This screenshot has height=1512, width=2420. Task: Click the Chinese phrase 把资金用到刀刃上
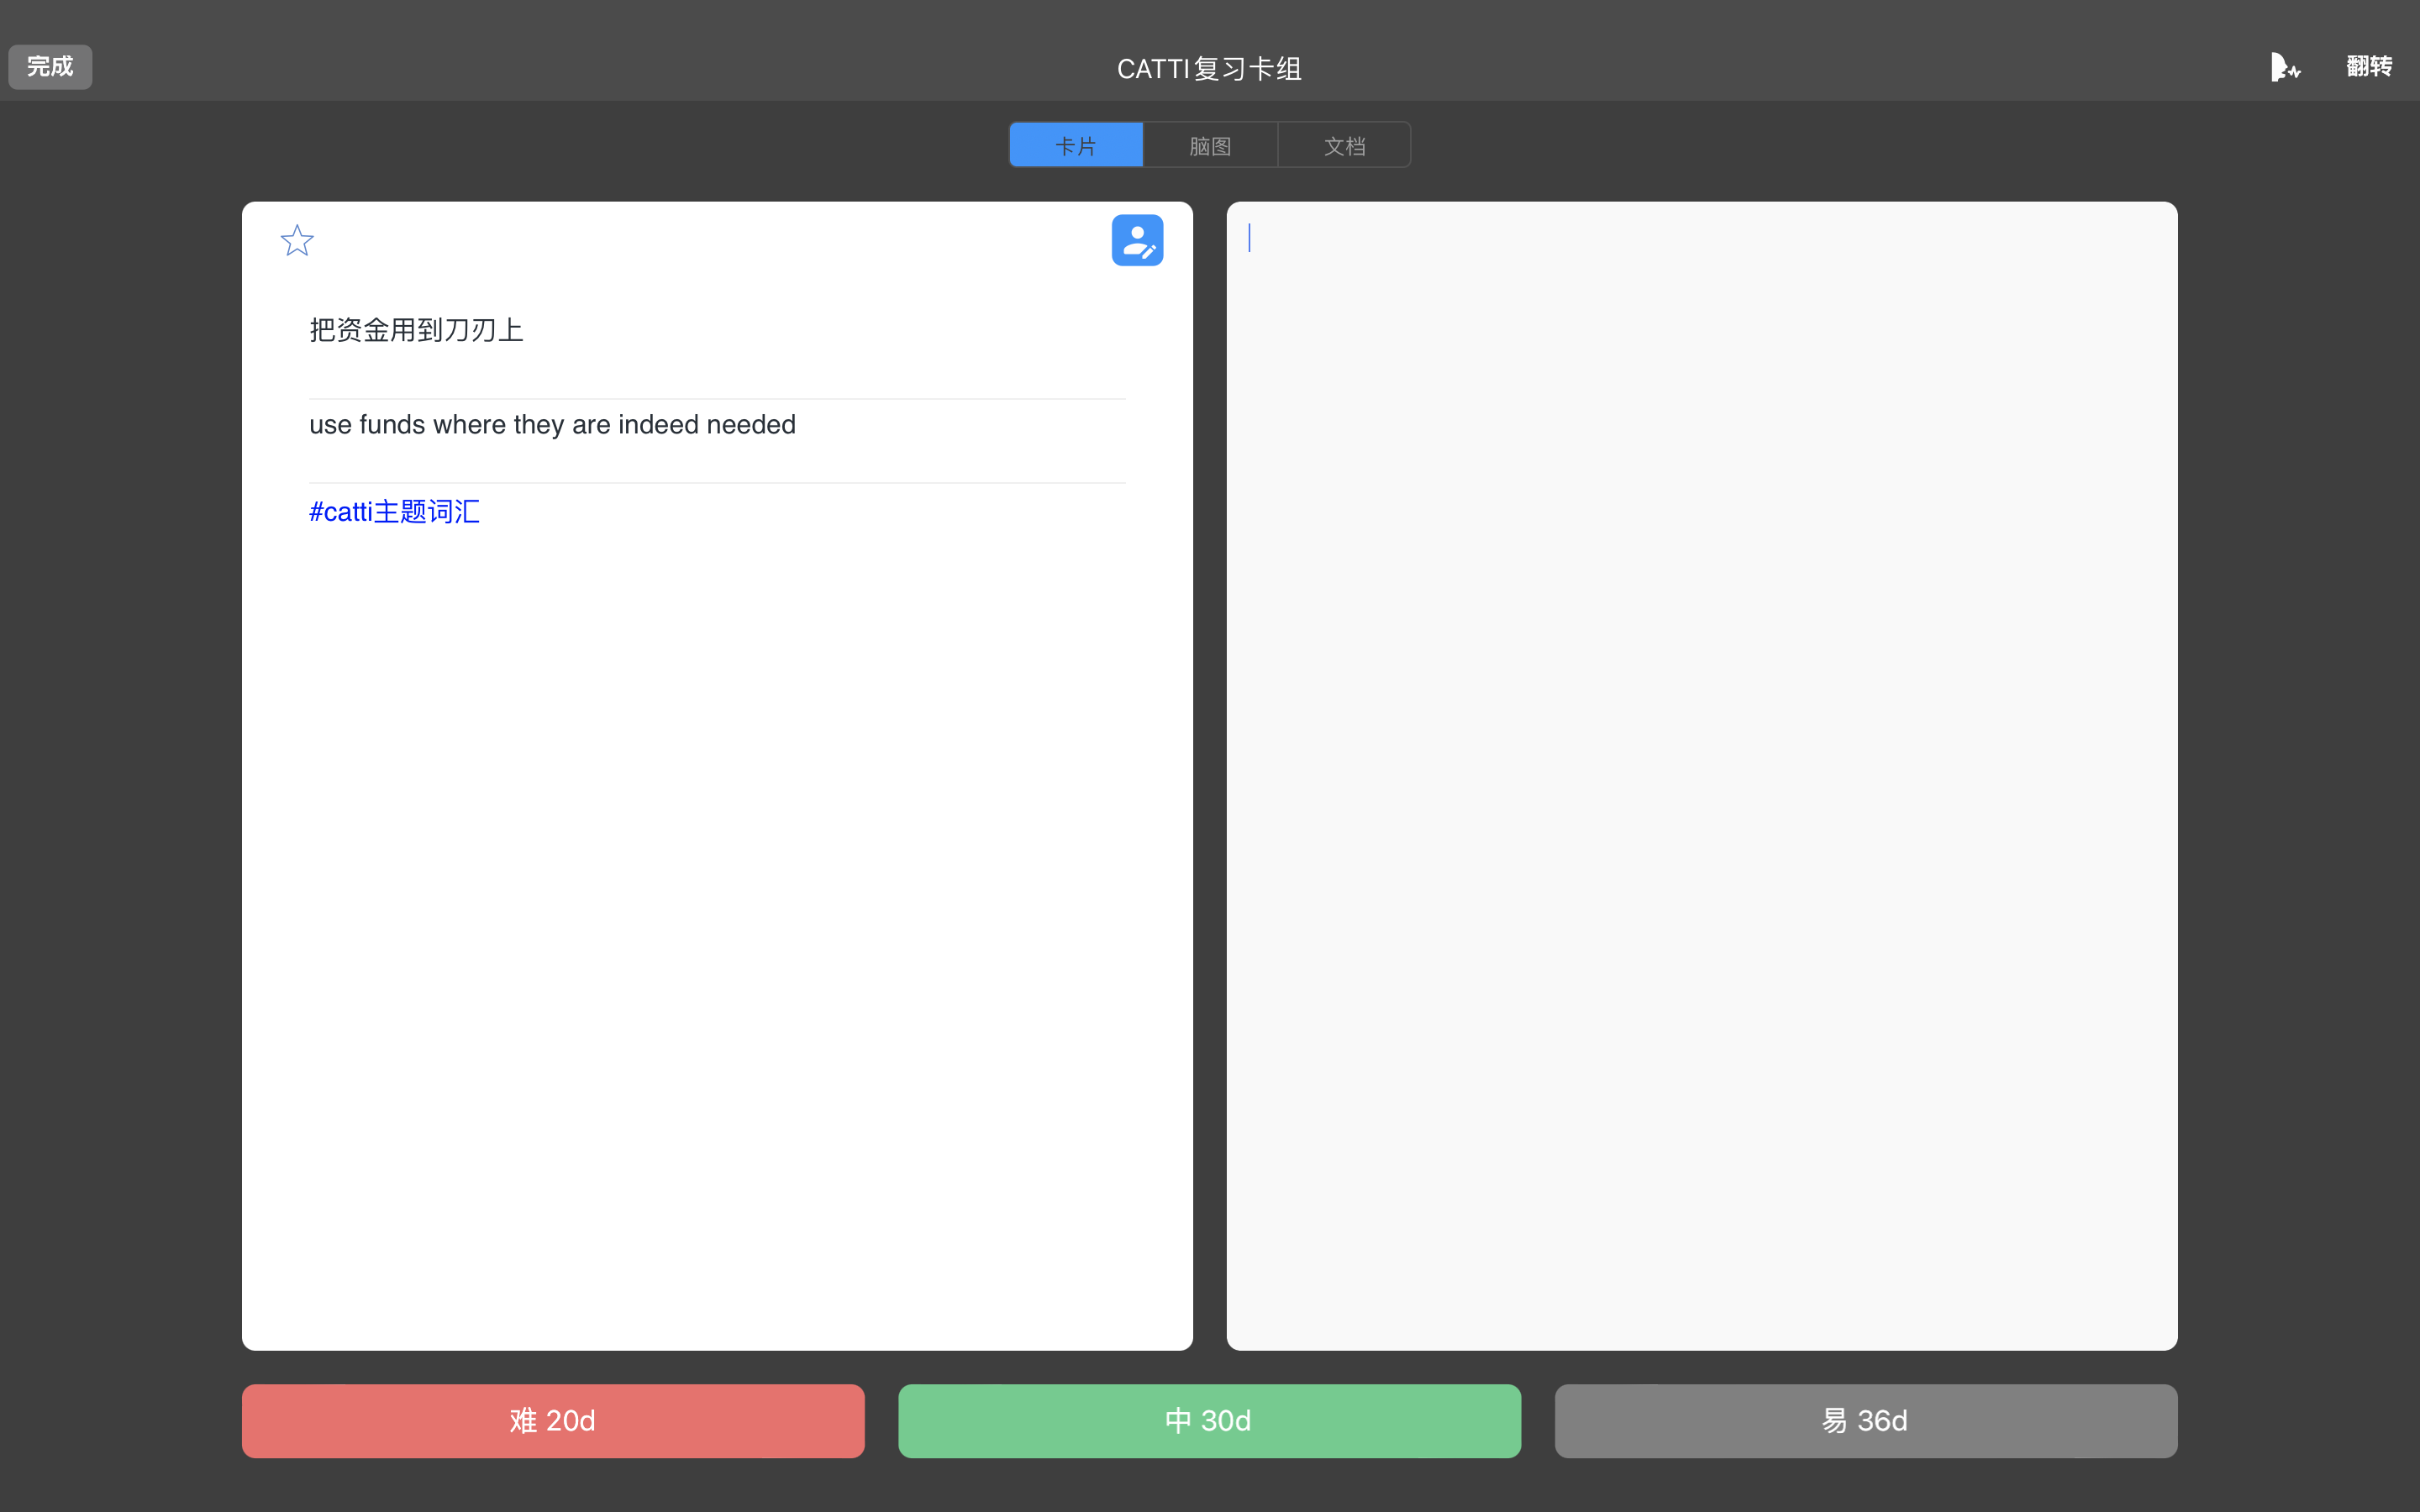click(416, 330)
